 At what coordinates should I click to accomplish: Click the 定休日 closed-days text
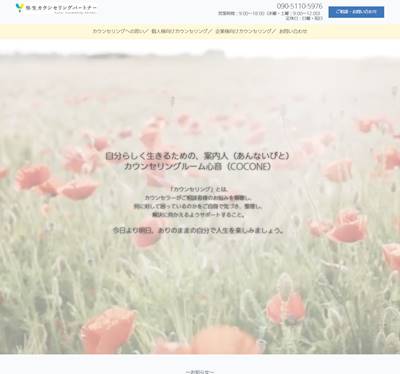click(x=304, y=18)
